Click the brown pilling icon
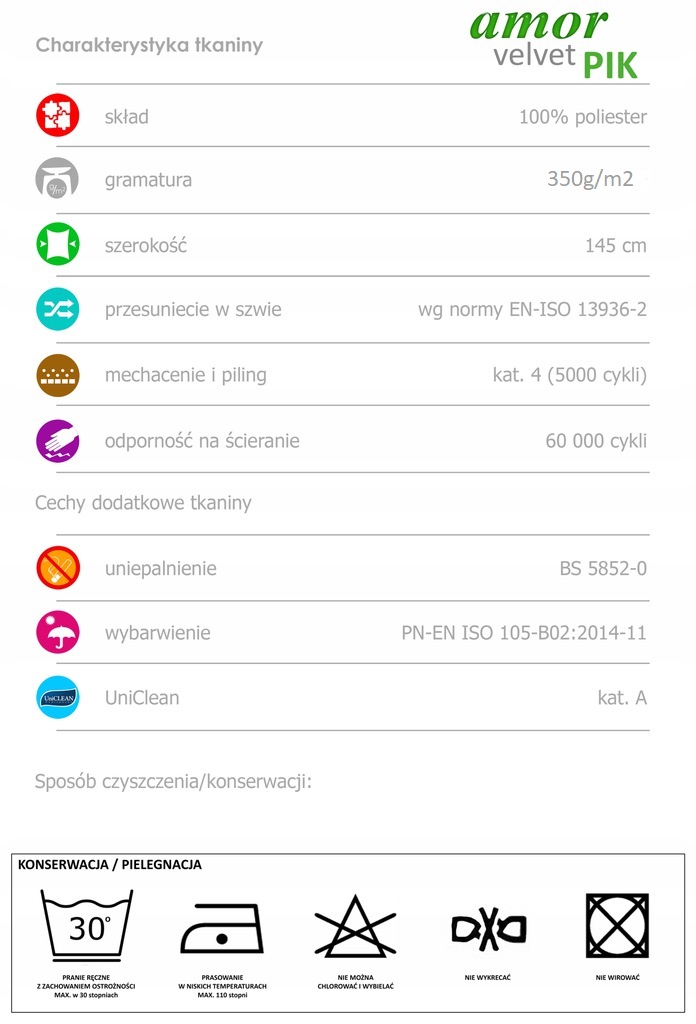This screenshot has height=1024, width=696. [57, 375]
